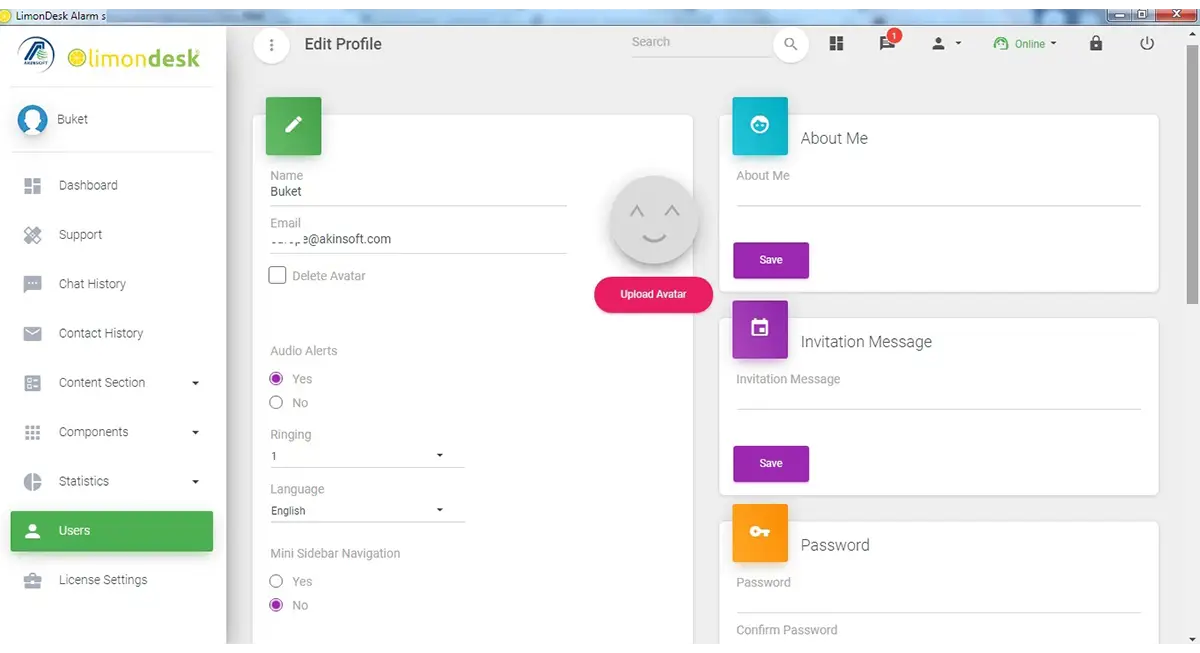The image size is (1200, 653).
Task: Tick the Delete Avatar checkbox
Action: pos(278,275)
